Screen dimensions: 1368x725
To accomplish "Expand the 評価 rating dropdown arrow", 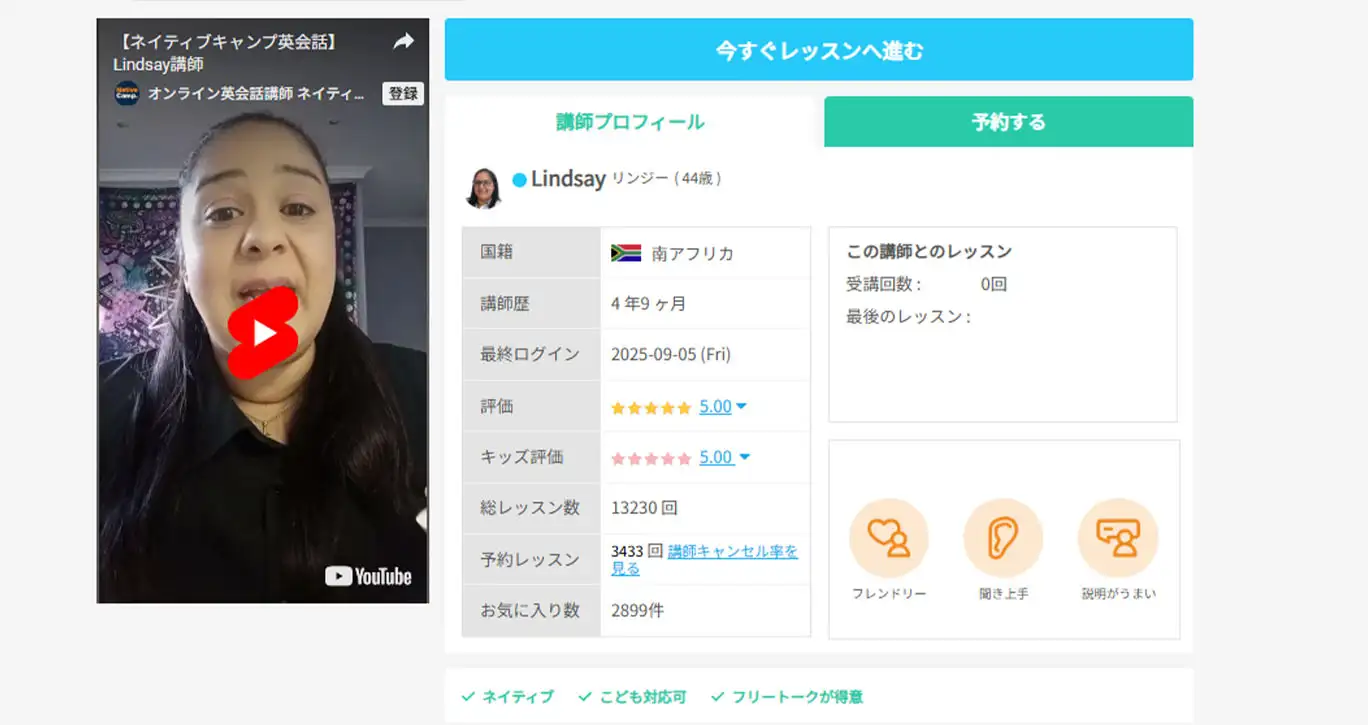I will [x=742, y=407].
